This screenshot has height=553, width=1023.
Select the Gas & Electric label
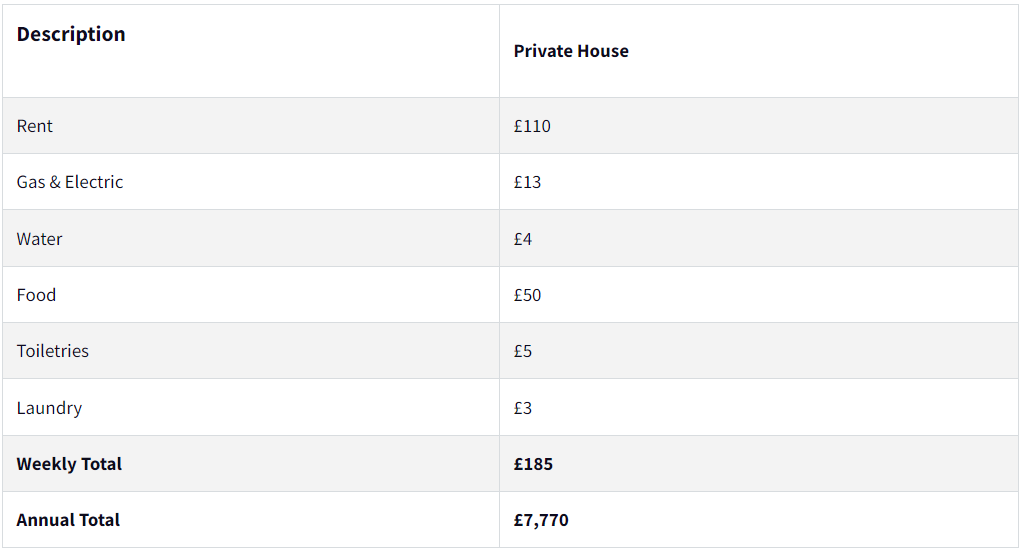point(70,182)
